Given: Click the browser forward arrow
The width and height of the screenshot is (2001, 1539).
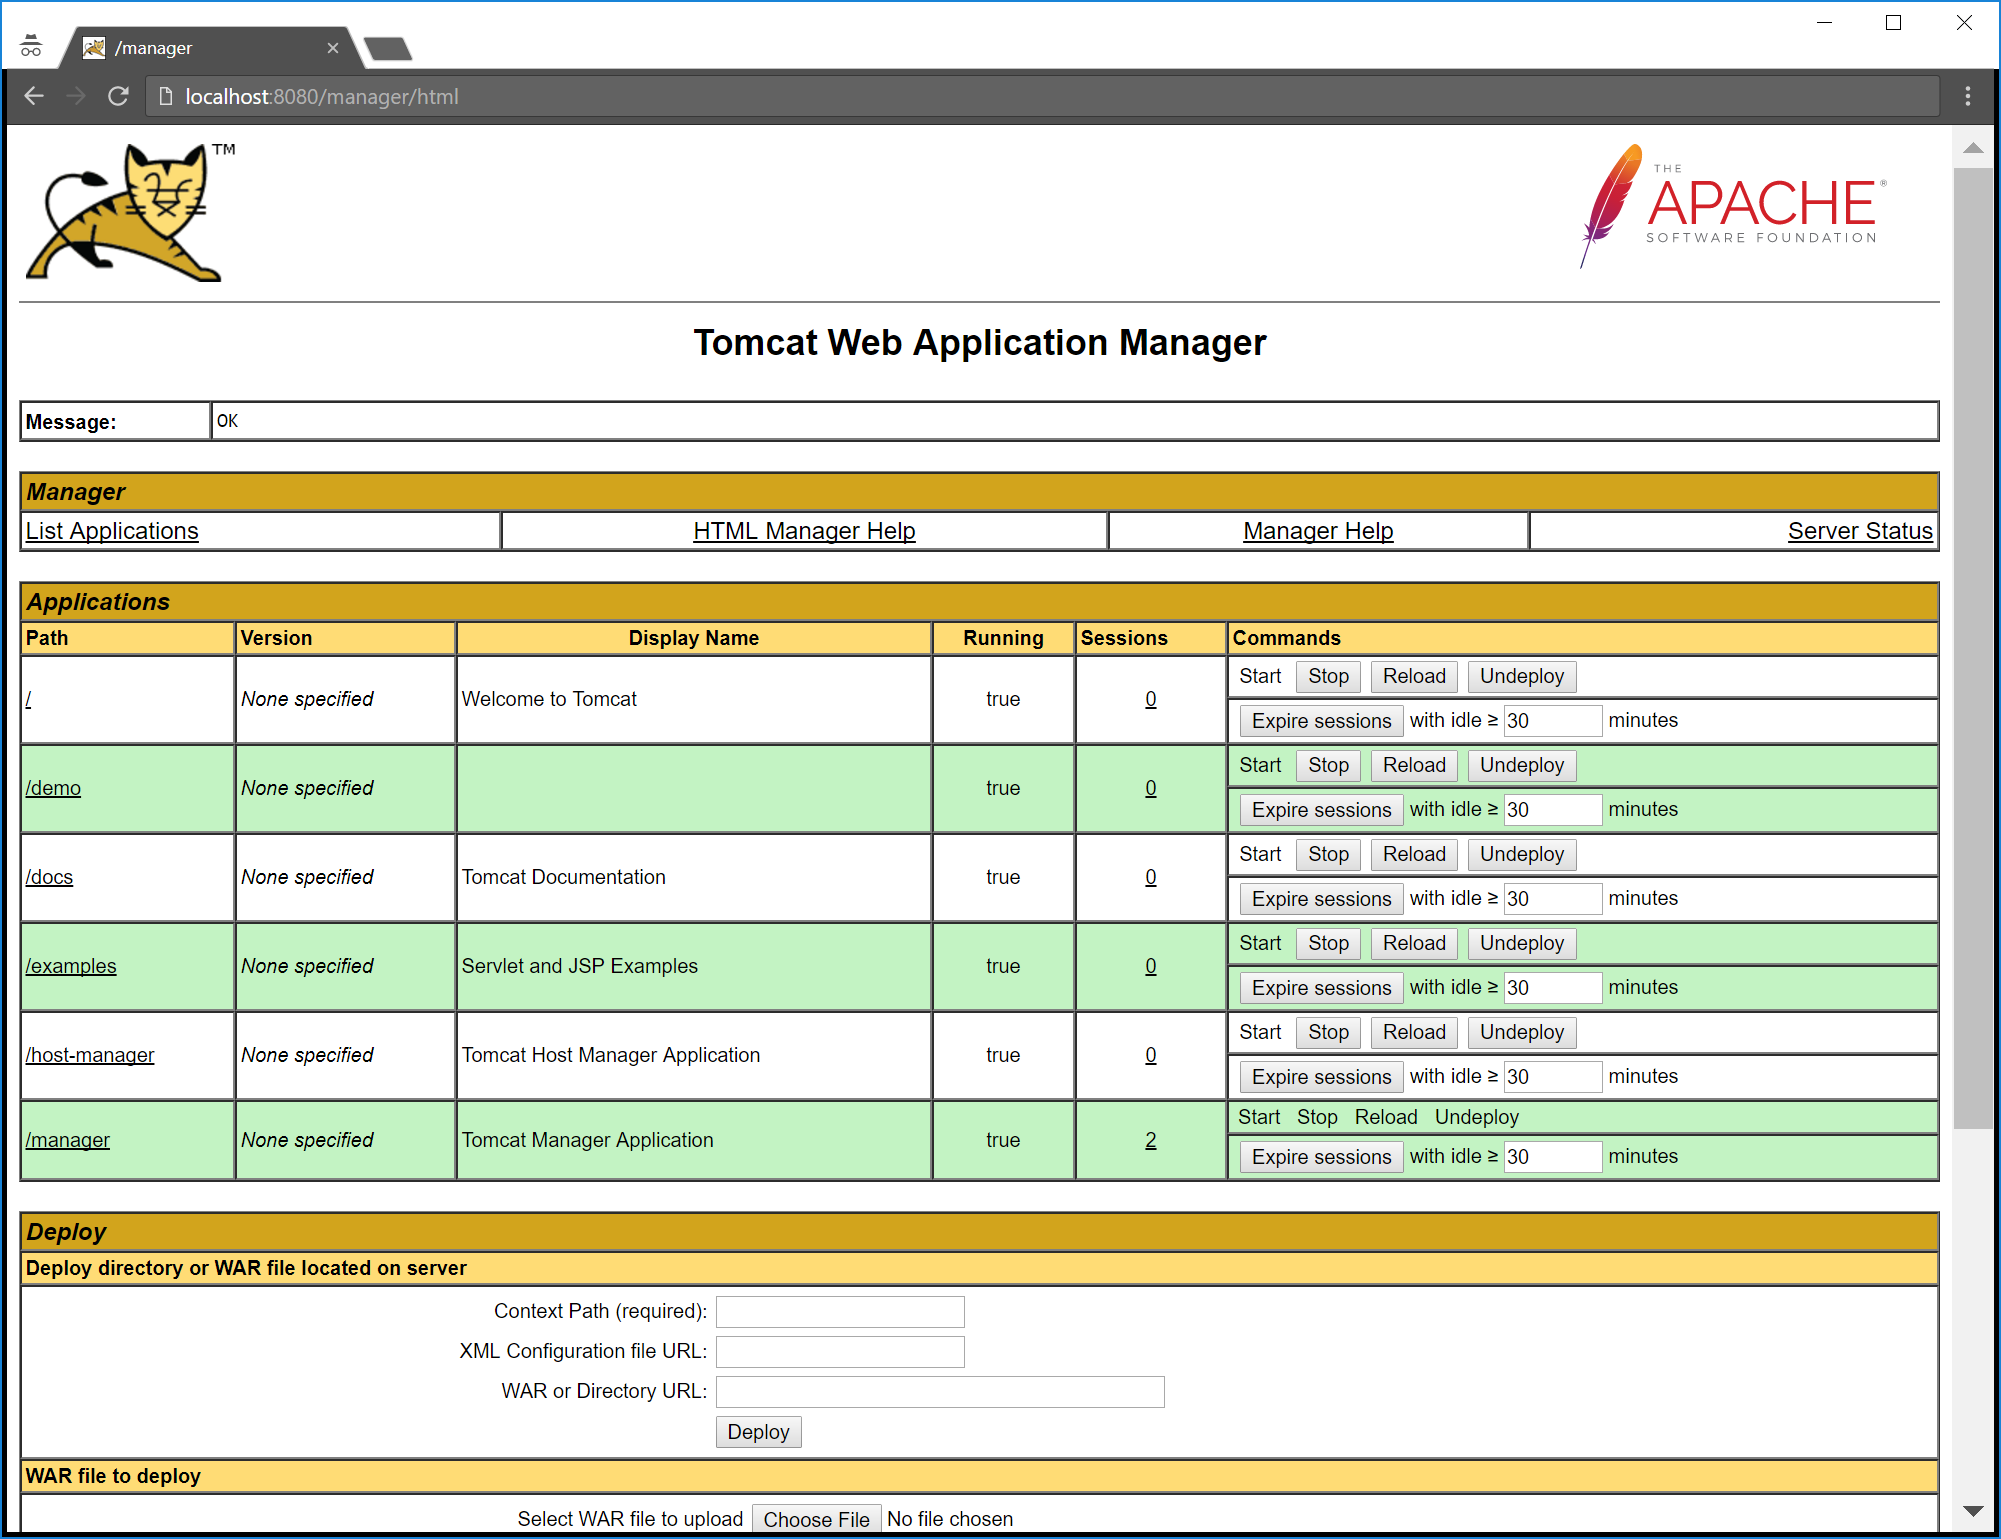Looking at the screenshot, I should pyautogui.click(x=76, y=96).
